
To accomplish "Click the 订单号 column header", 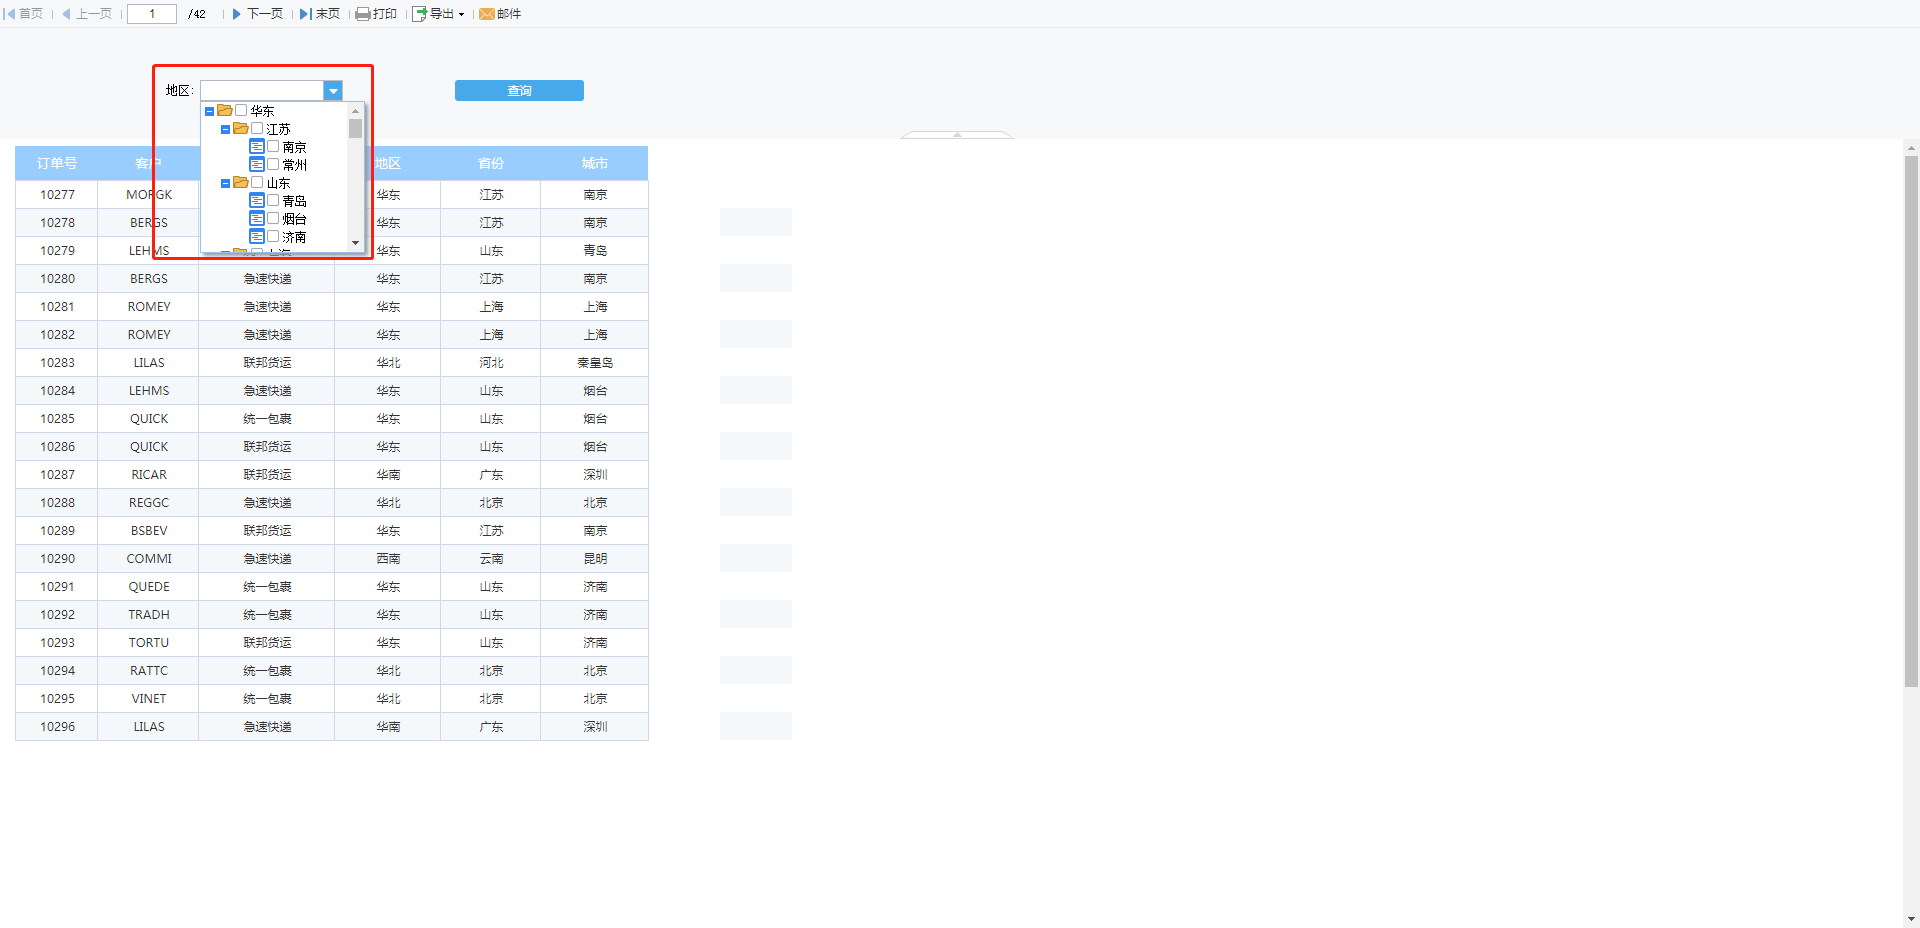I will click(57, 164).
